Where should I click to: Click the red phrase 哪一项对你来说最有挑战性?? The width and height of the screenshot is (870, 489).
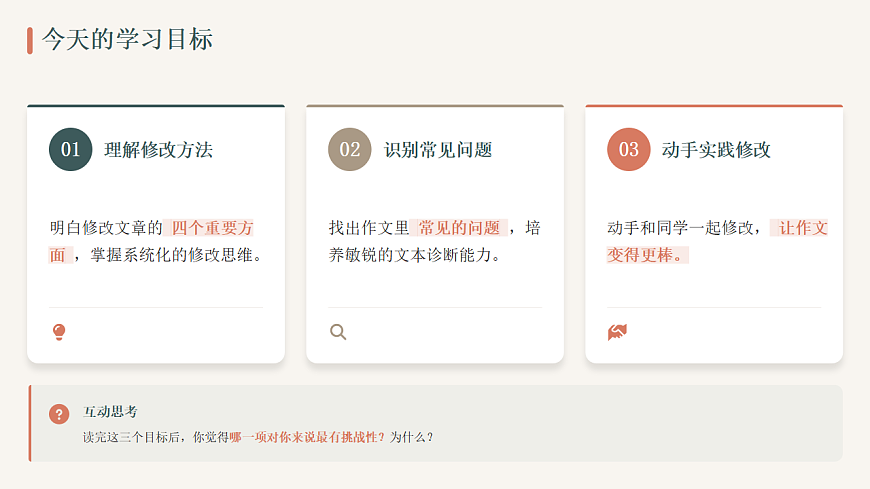tap(307, 437)
